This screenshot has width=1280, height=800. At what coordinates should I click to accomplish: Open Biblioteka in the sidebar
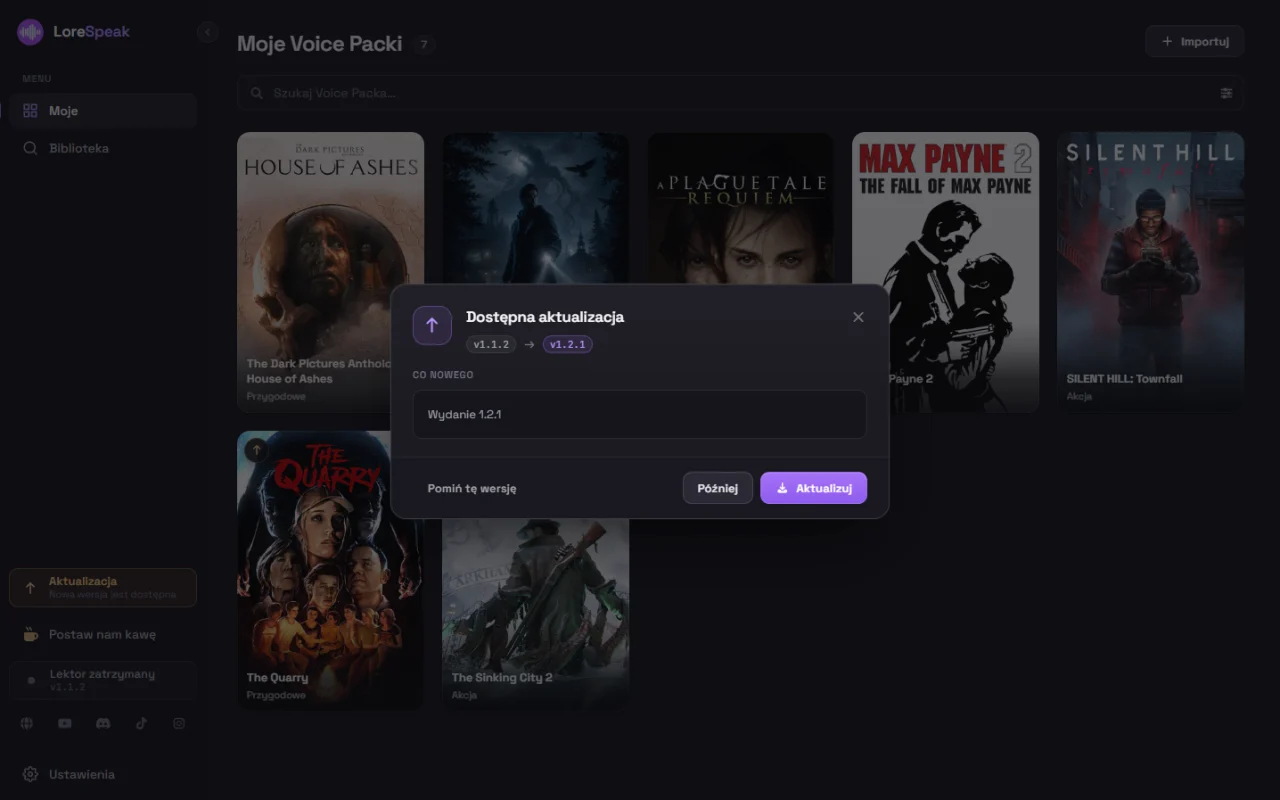pyautogui.click(x=103, y=148)
